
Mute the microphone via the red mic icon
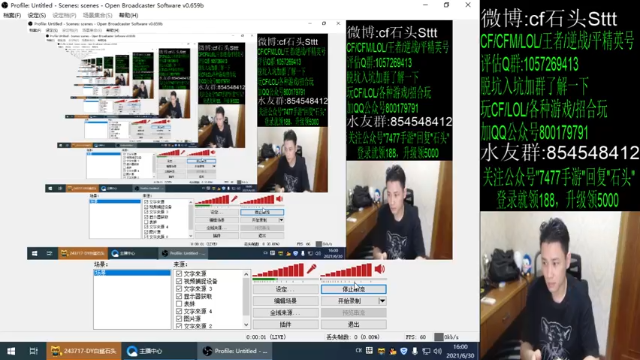click(311, 269)
